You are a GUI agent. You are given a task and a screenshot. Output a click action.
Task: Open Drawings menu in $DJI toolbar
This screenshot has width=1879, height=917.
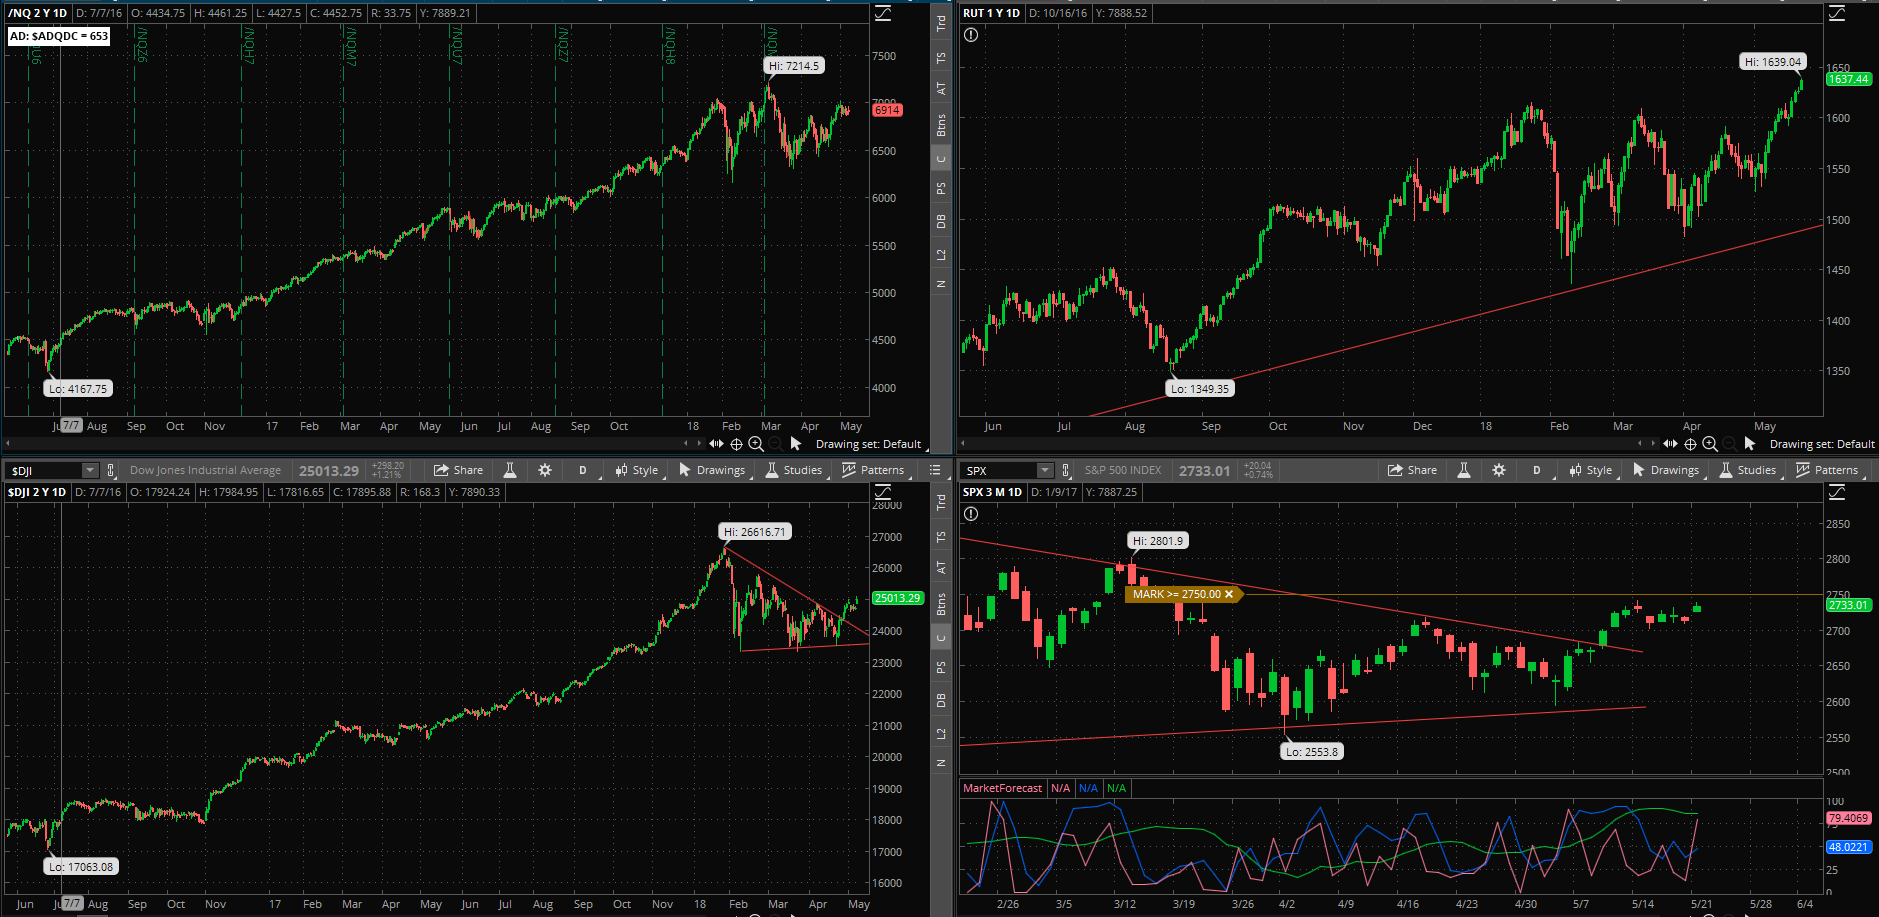coord(712,470)
